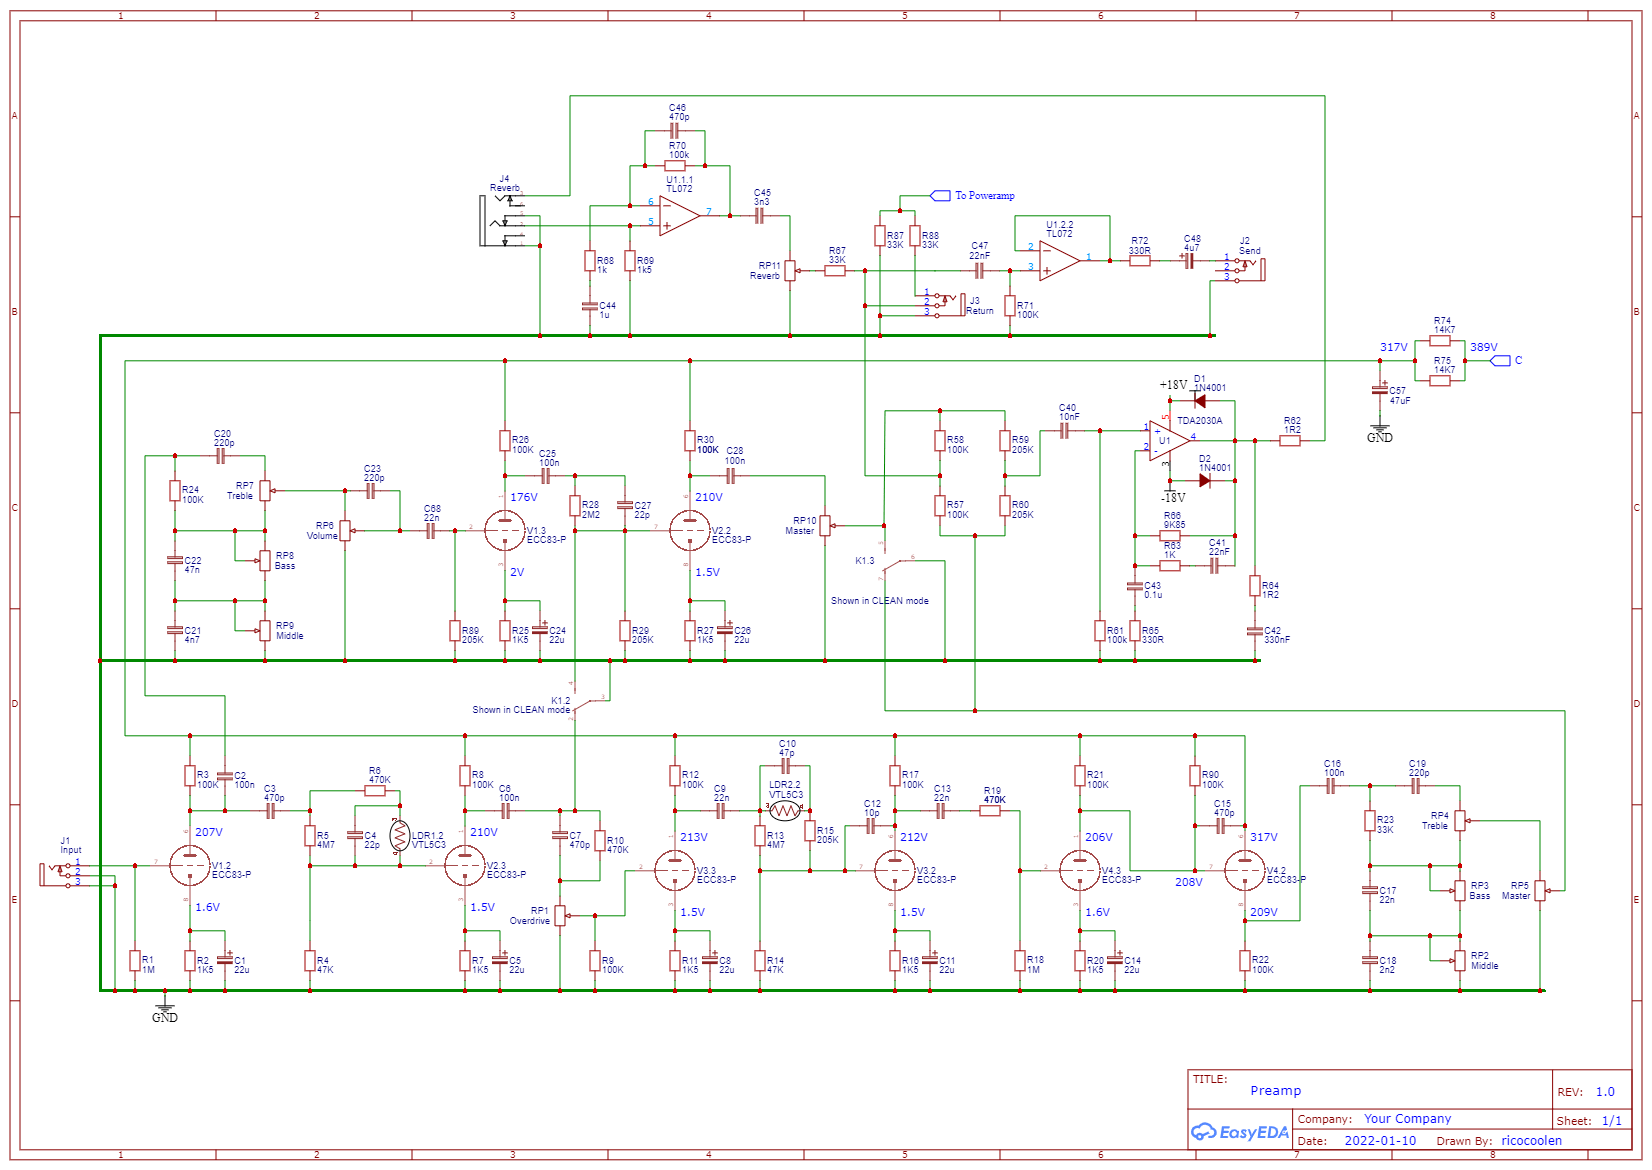Click the '317V' label left of R74
1652x1170 pixels.
coord(1394,348)
